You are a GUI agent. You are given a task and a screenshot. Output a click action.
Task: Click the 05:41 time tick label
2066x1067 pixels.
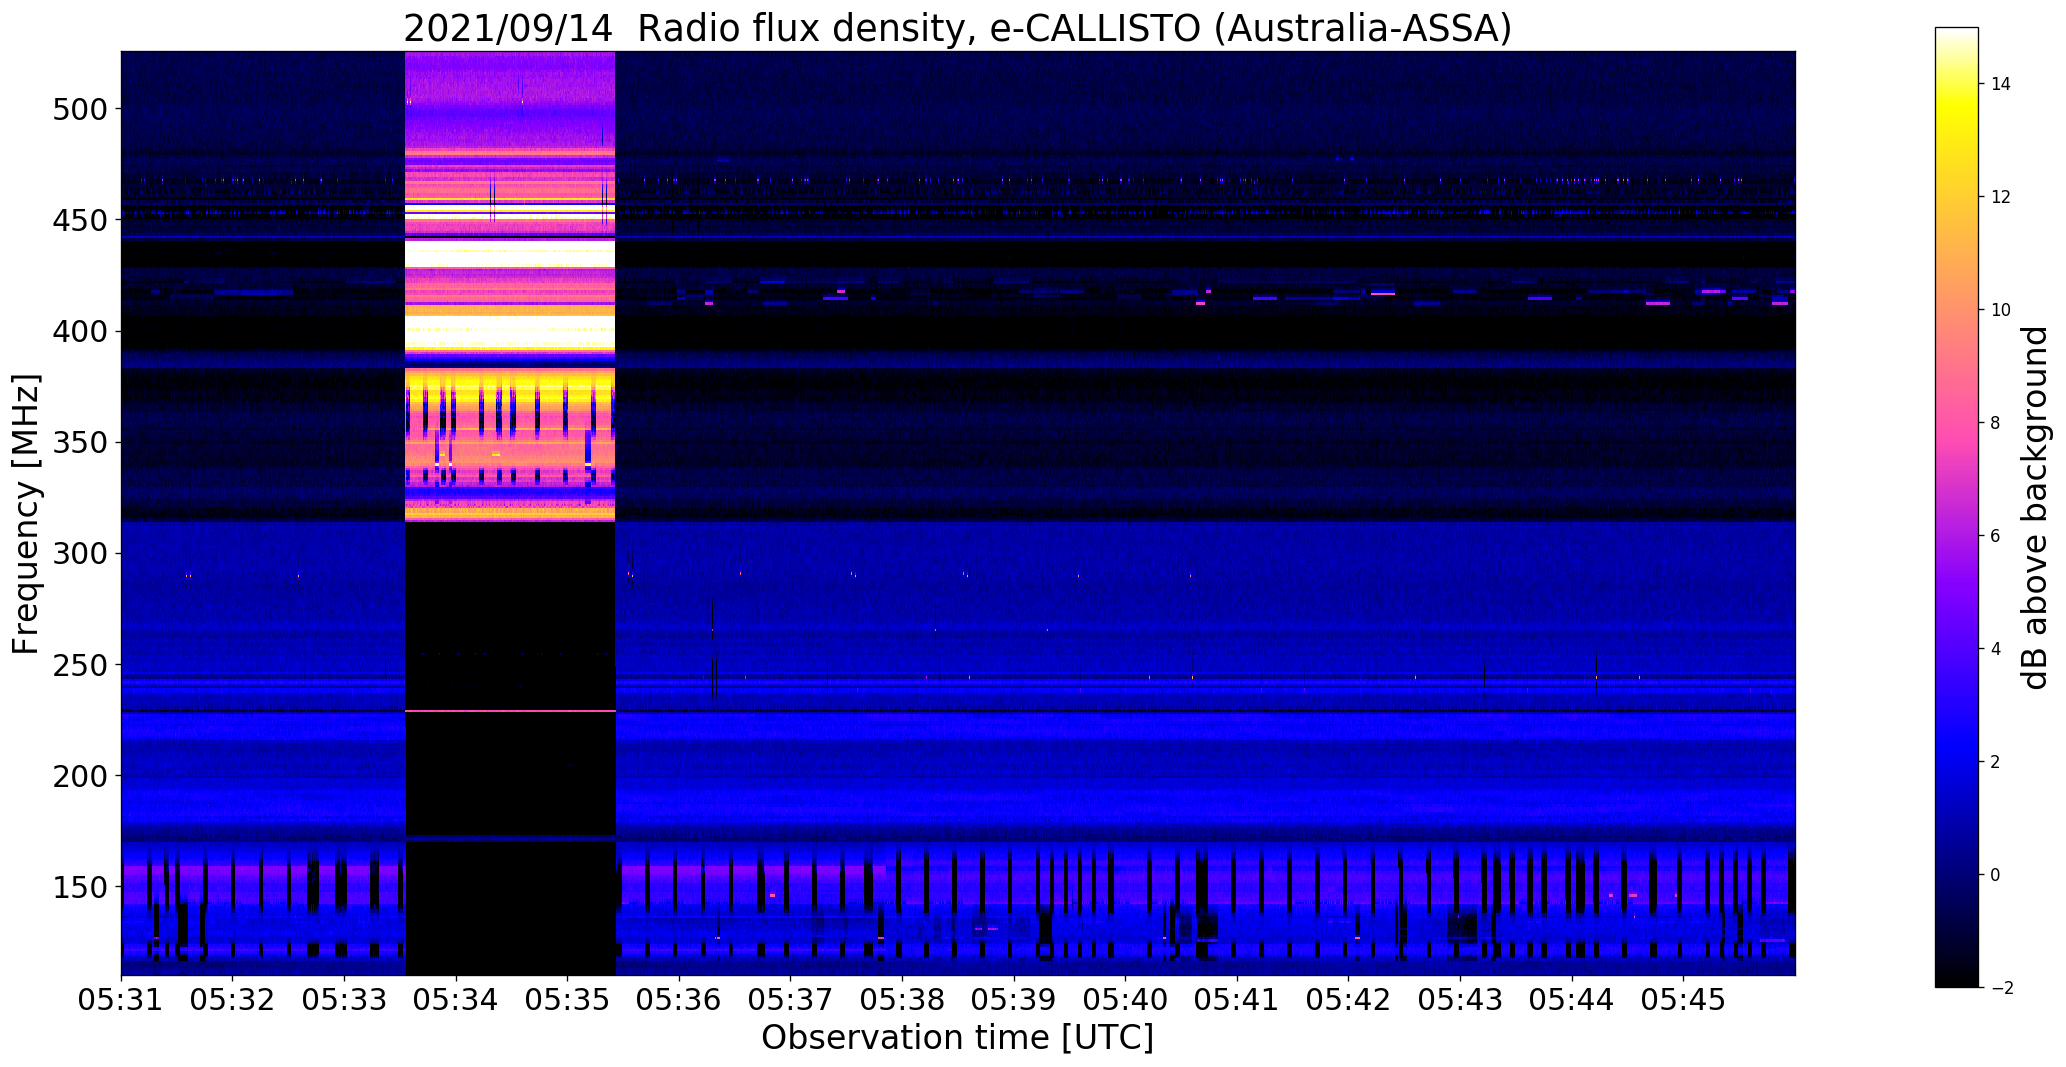click(x=1237, y=999)
